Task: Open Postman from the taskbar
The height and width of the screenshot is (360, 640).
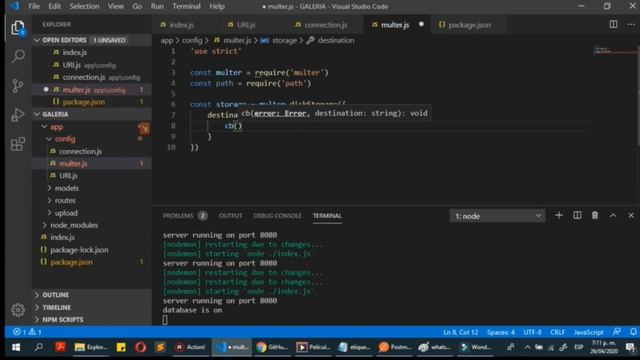Action: (x=394, y=347)
